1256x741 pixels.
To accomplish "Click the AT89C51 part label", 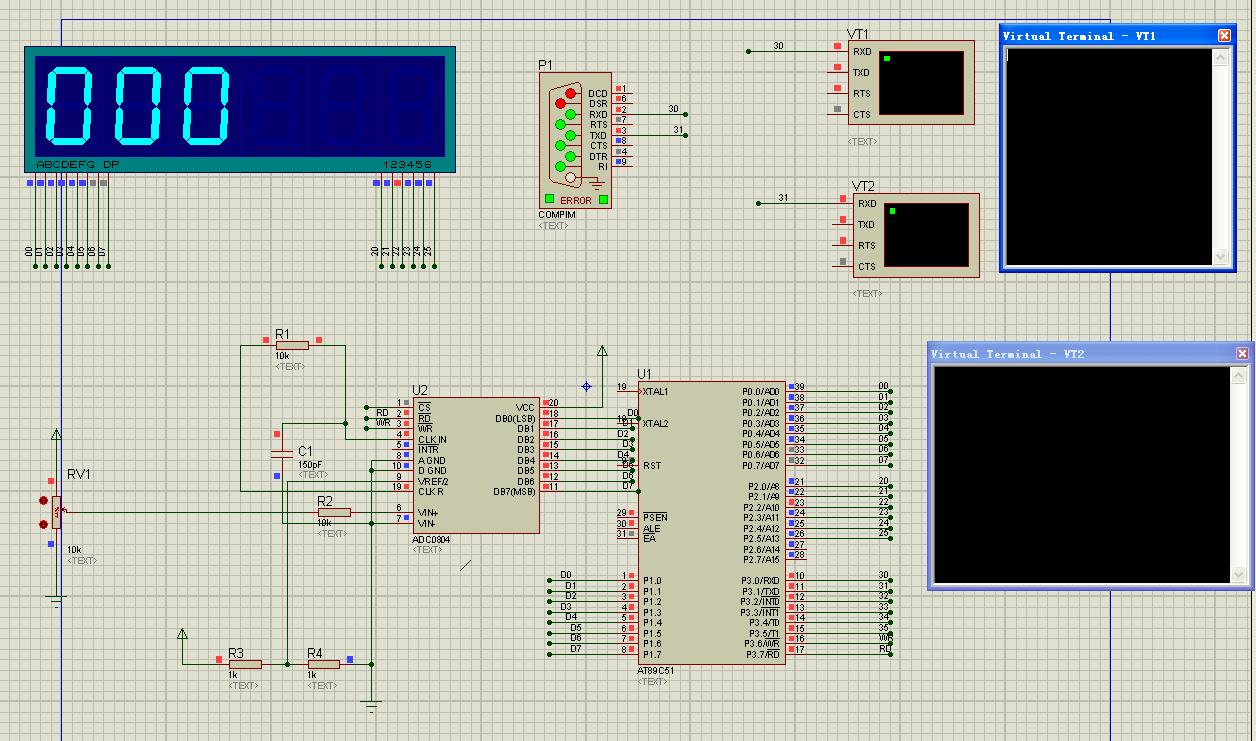I will (x=656, y=671).
